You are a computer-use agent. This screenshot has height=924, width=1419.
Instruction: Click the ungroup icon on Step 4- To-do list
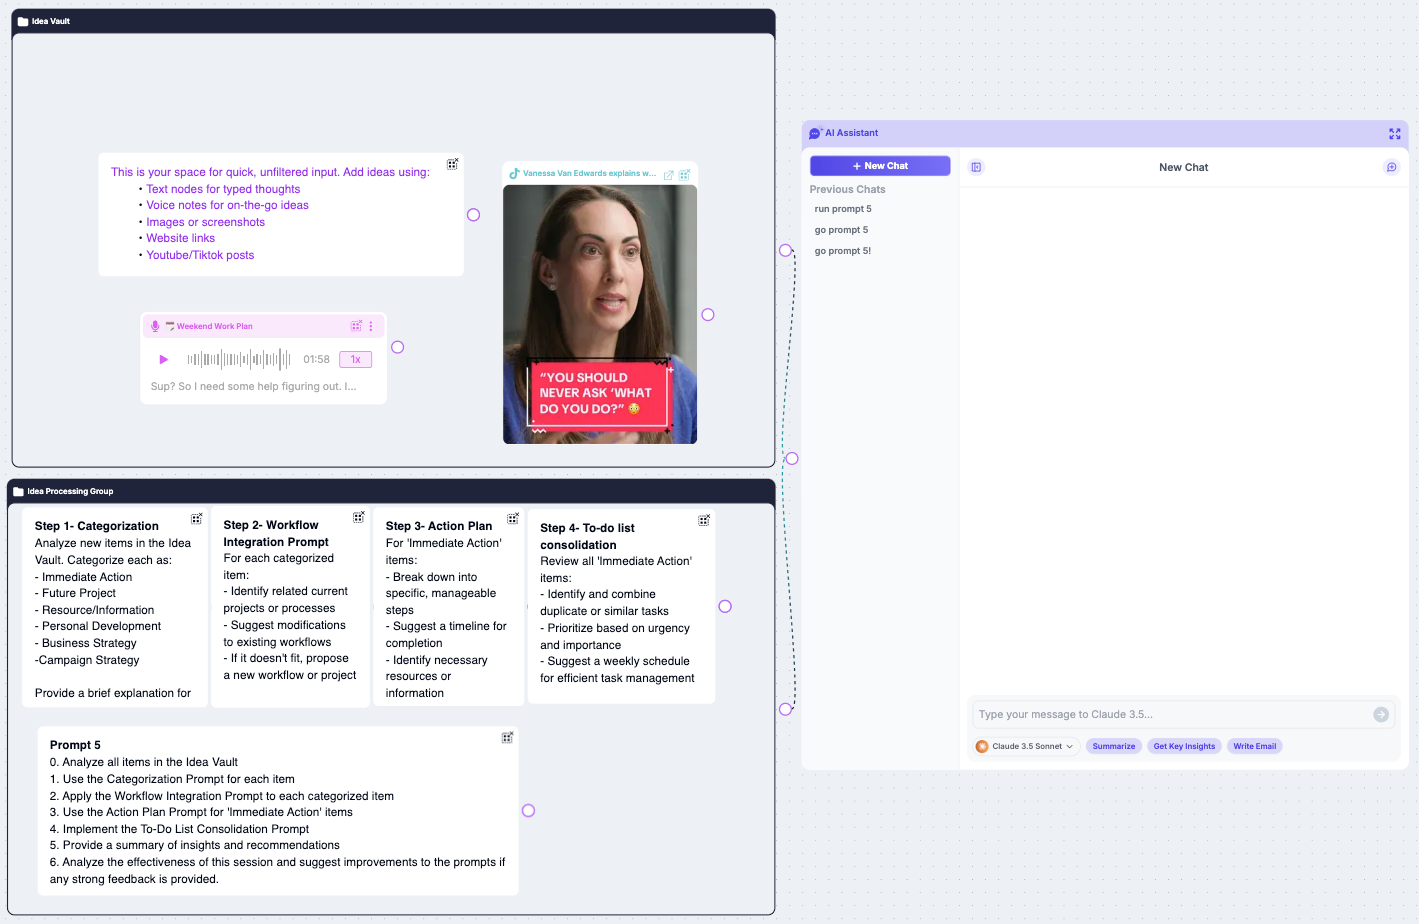pos(704,520)
